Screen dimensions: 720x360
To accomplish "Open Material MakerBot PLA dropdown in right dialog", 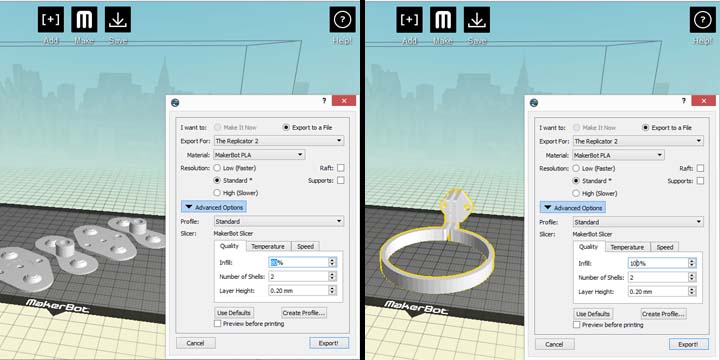I will (x=619, y=155).
